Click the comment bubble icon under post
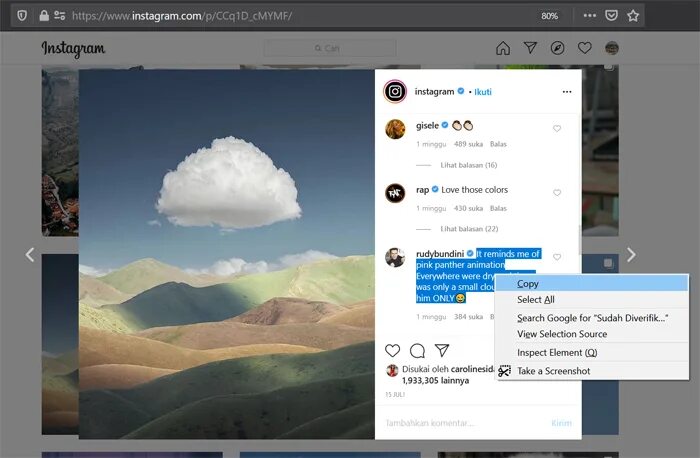Image resolution: width=700 pixels, height=458 pixels. click(x=417, y=351)
